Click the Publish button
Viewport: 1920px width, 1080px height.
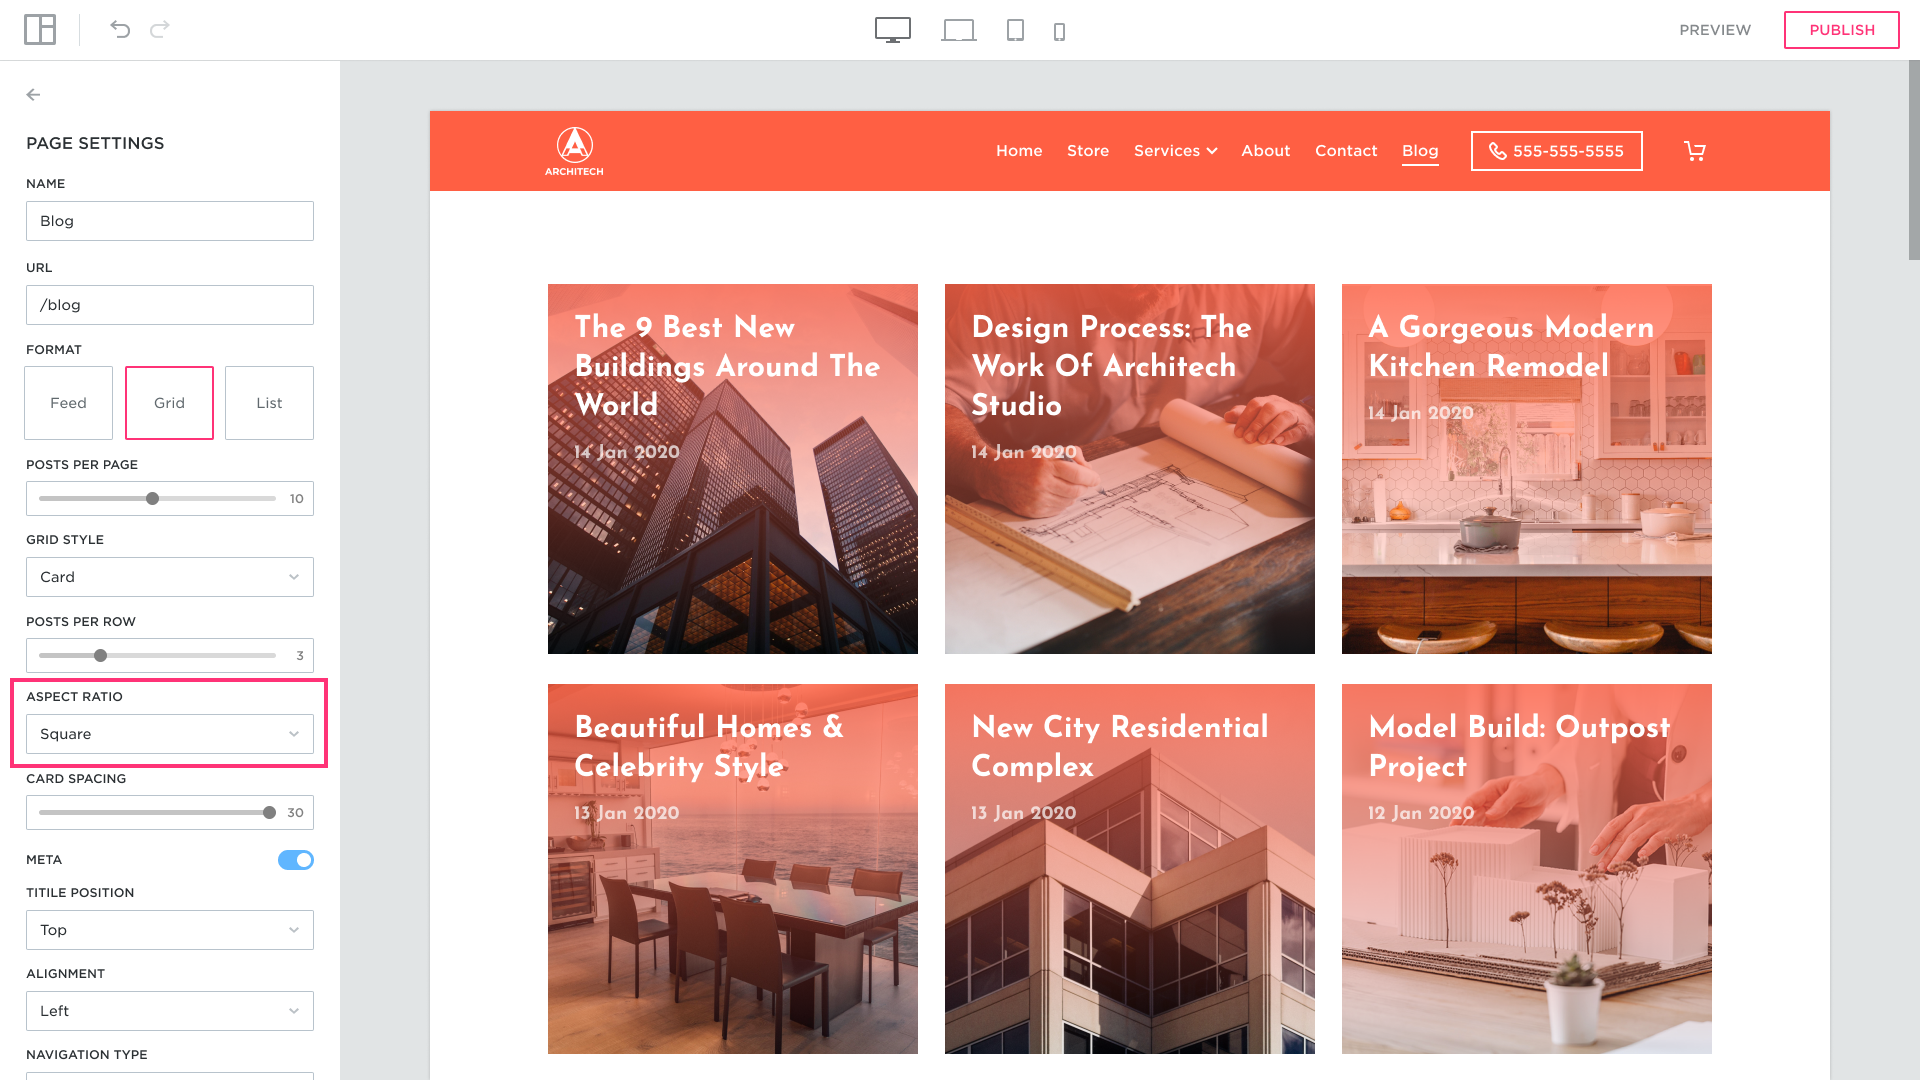tap(1841, 30)
